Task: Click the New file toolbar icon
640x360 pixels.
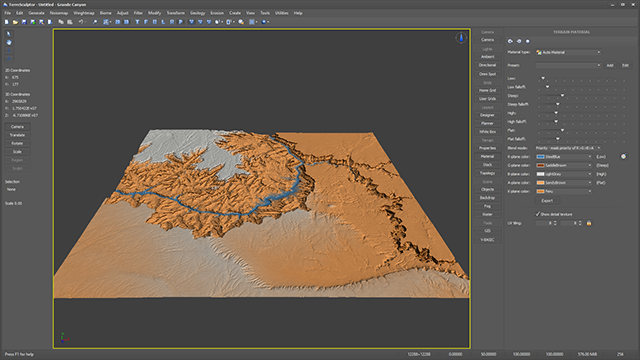Action: point(7,22)
